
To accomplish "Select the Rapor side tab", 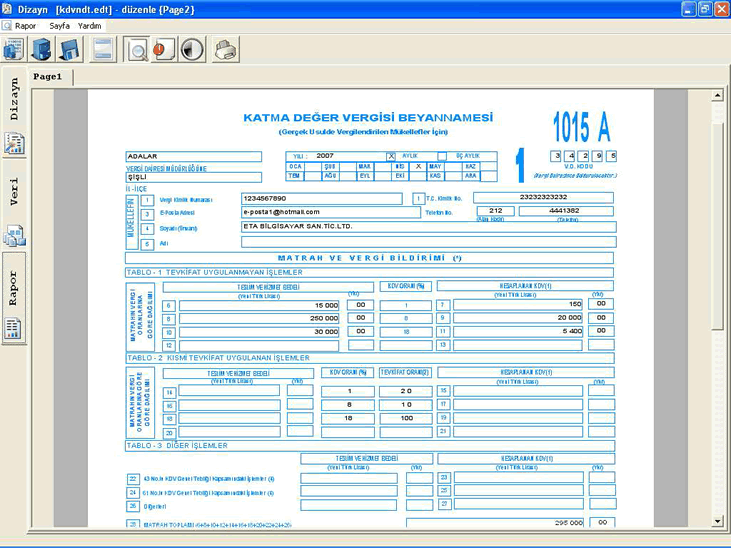I will tap(14, 287).
